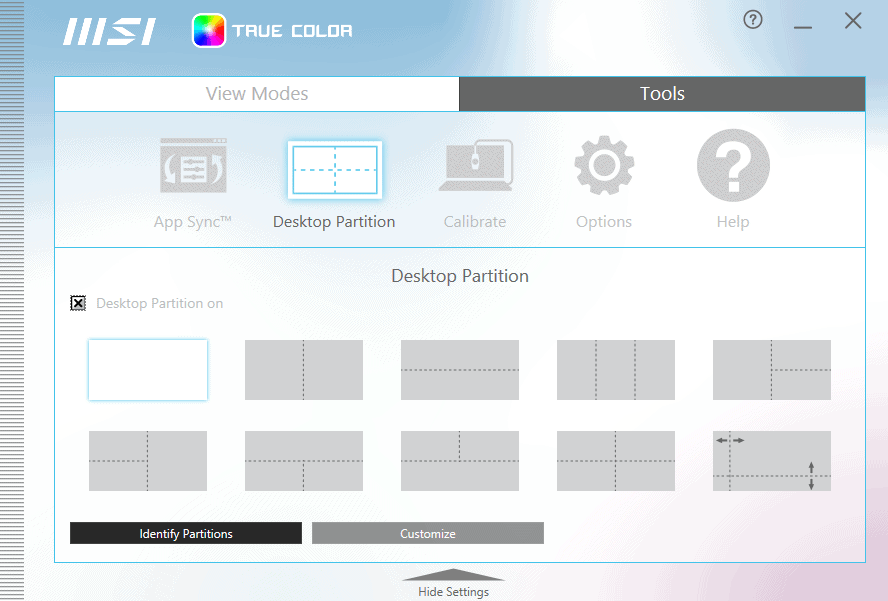Close the True Color window
The width and height of the screenshot is (888, 601).
[x=853, y=21]
